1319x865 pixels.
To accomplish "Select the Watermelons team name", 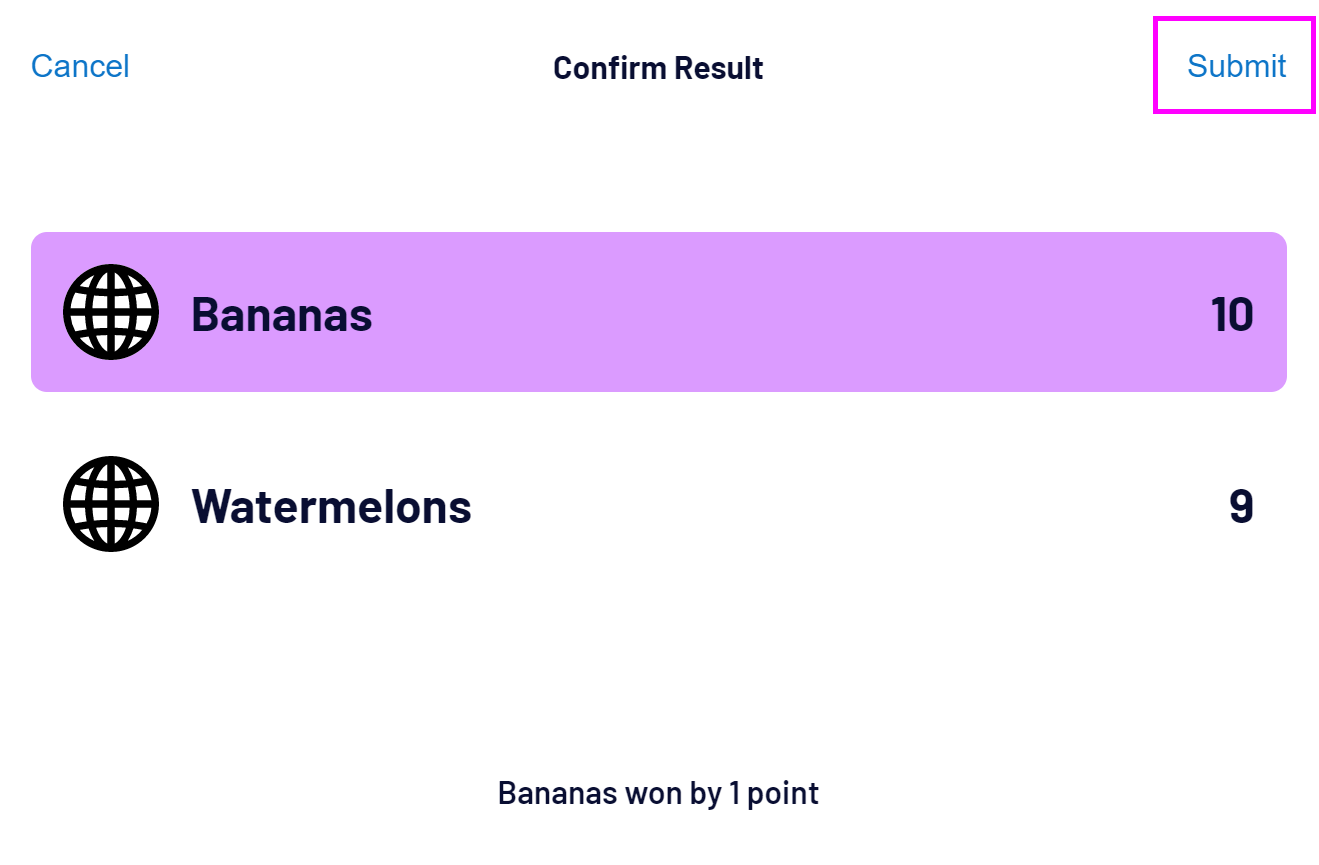I will [x=331, y=506].
